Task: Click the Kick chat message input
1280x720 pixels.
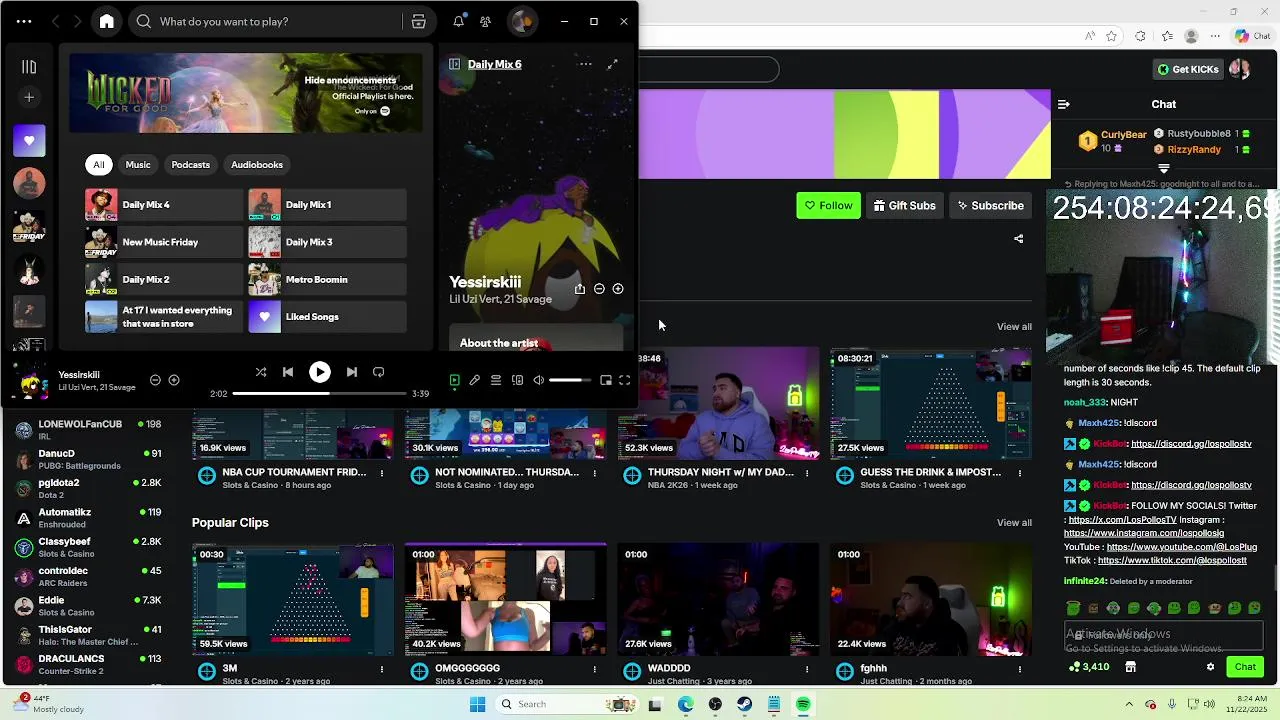Action: coord(1164,635)
